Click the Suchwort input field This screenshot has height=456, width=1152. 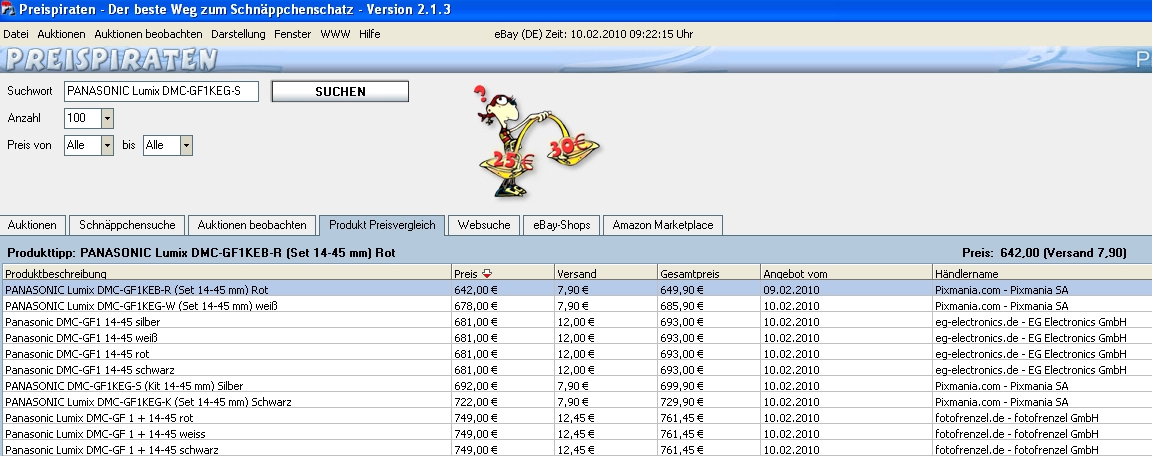tap(162, 91)
